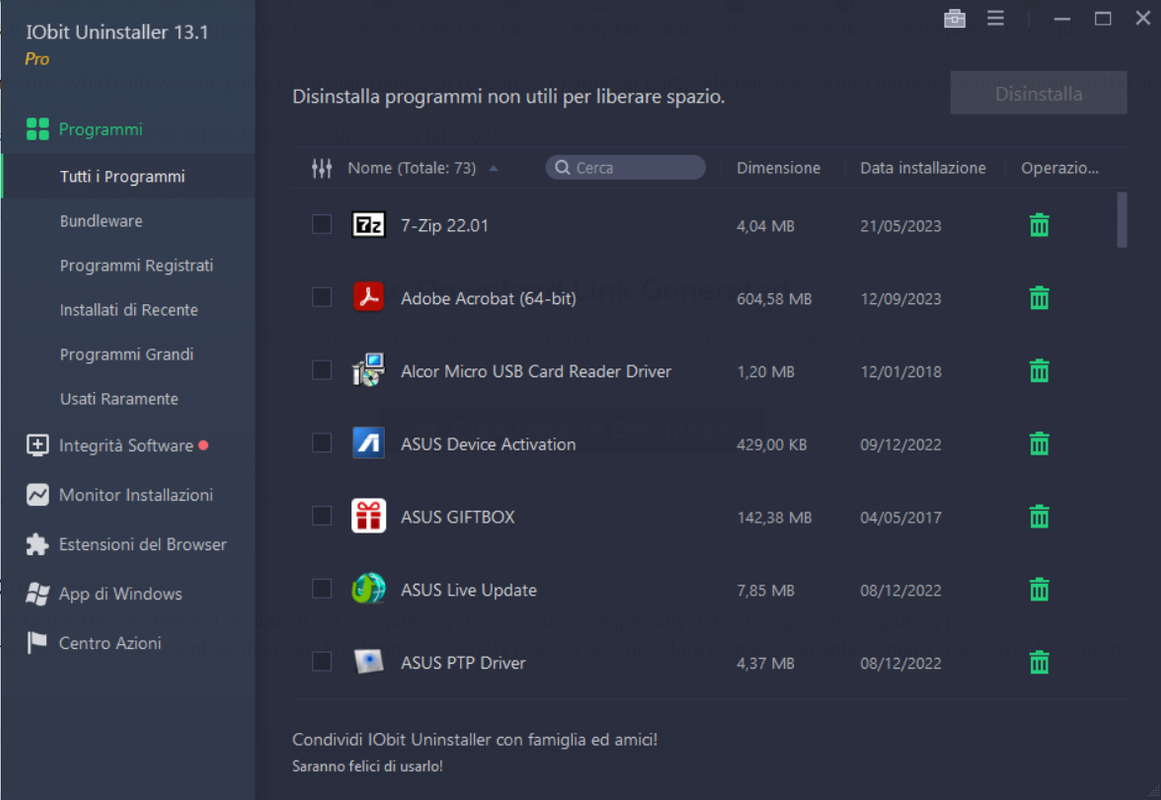Viewport: 1161px width, 800px height.
Task: Click the 604,58 MB size value
Action: point(774,299)
